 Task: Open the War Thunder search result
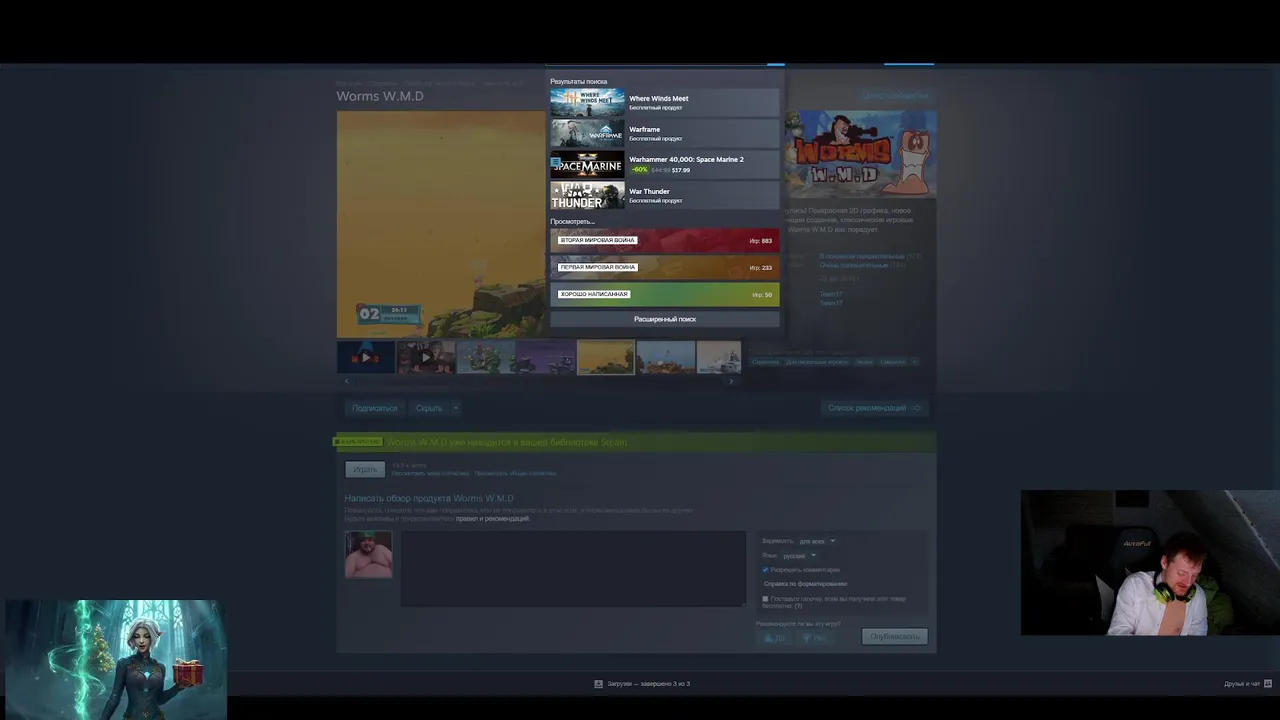(x=664, y=195)
